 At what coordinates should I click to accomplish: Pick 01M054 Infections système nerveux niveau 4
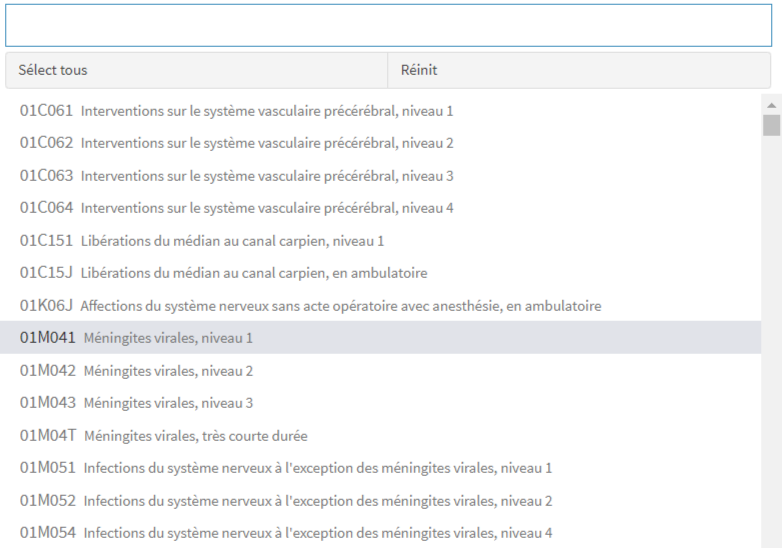[286, 533]
